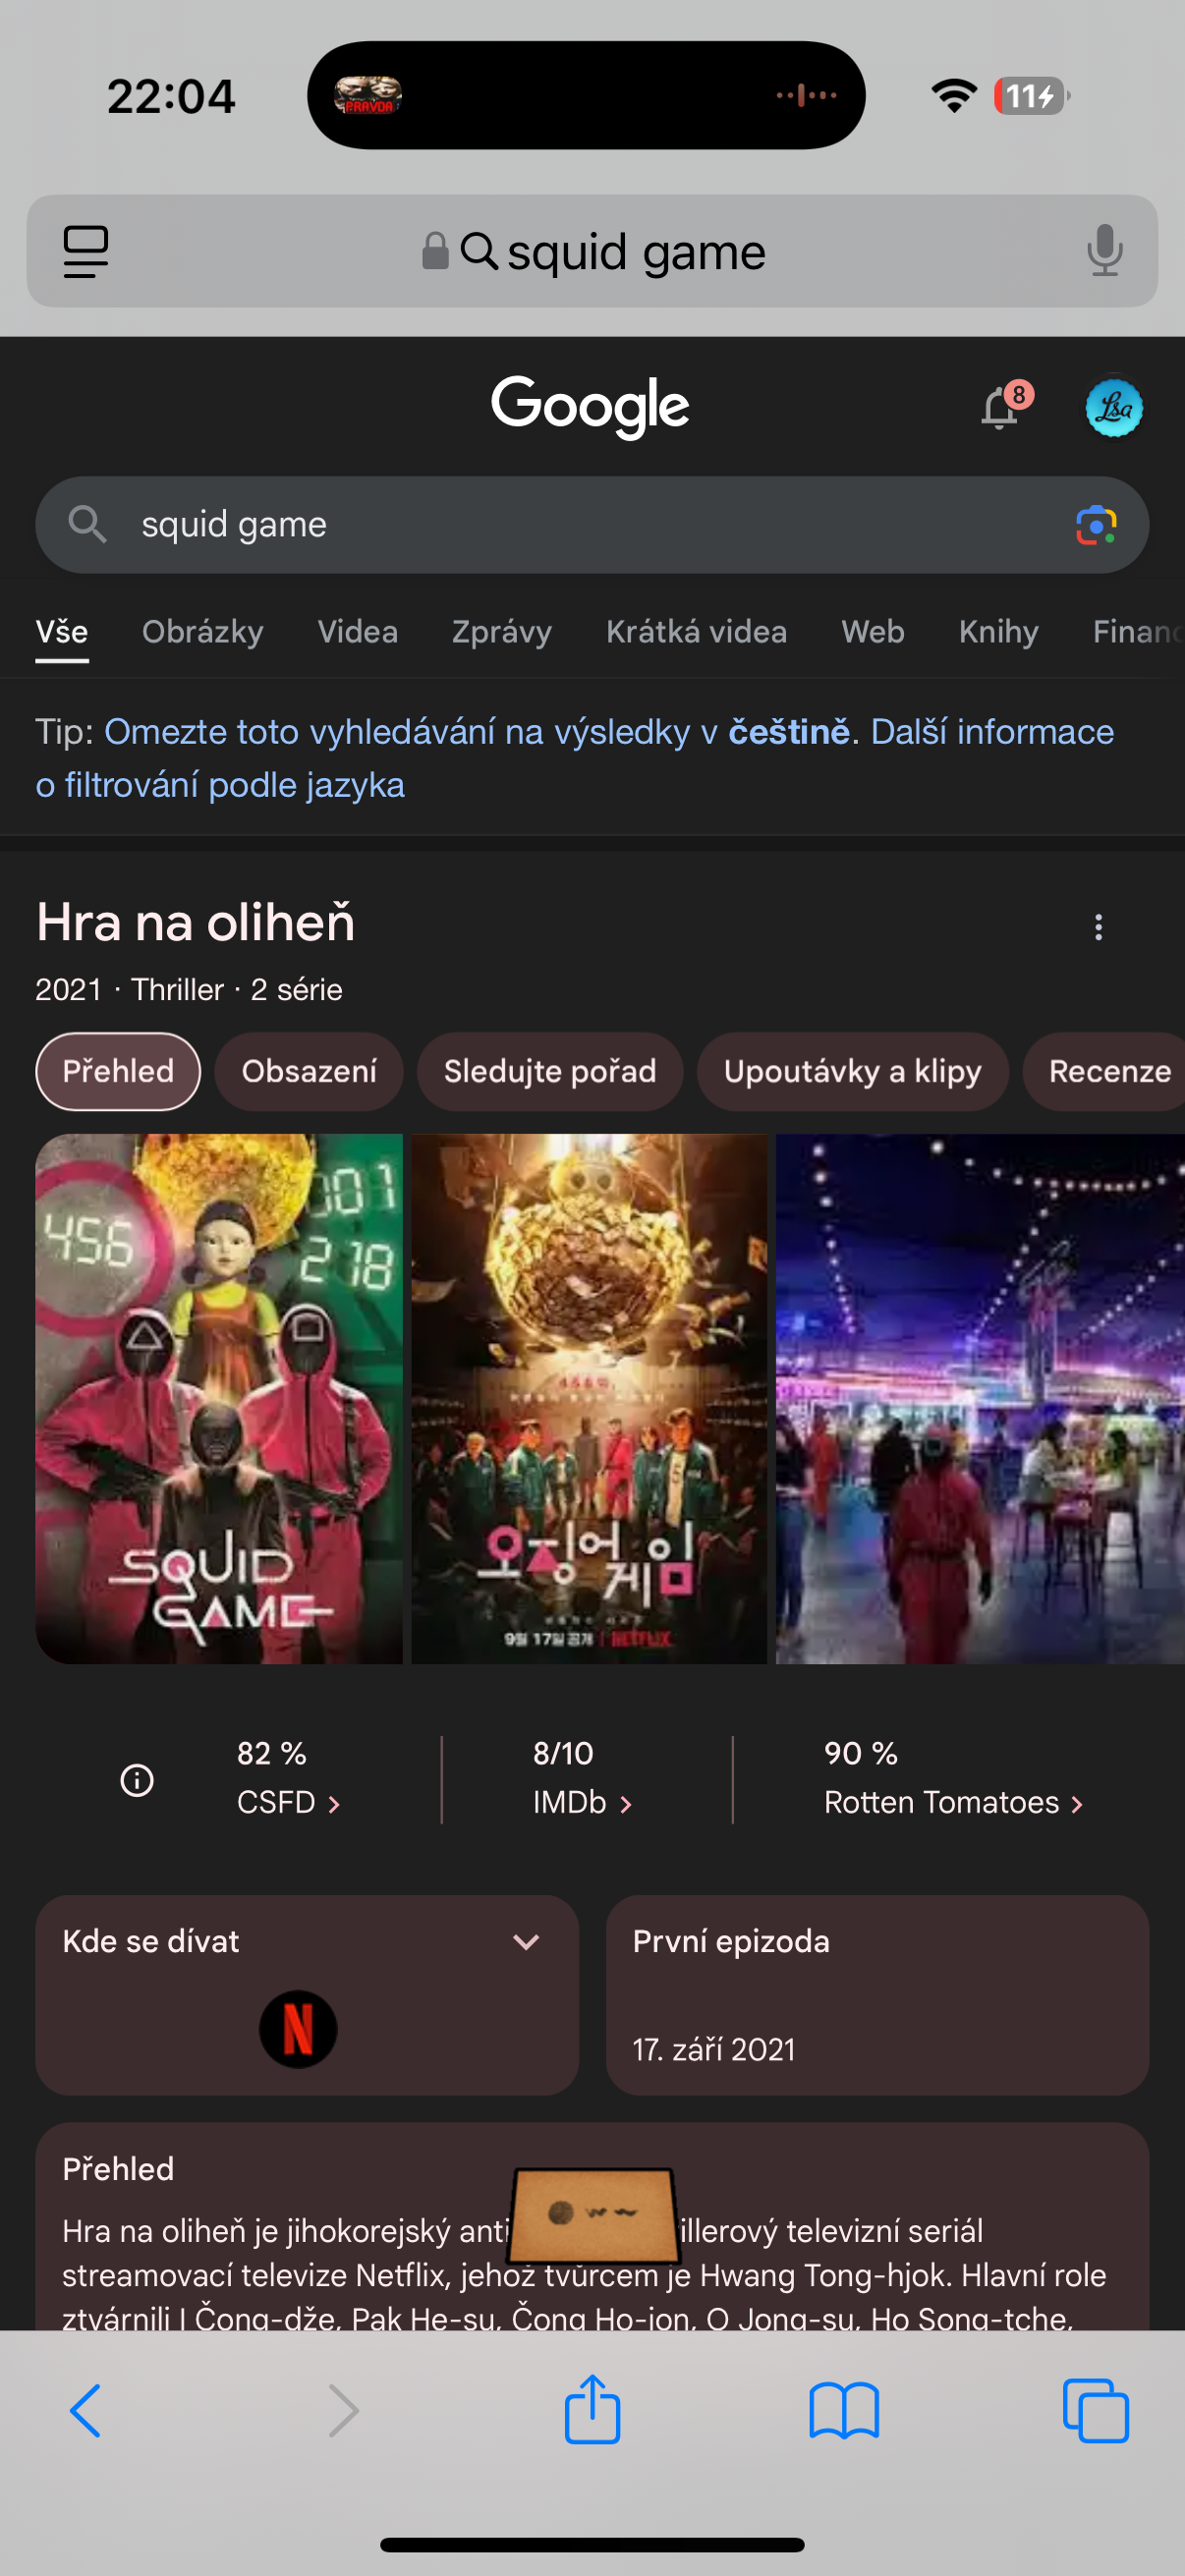
Task: Open Google notifications bell
Action: point(1000,409)
